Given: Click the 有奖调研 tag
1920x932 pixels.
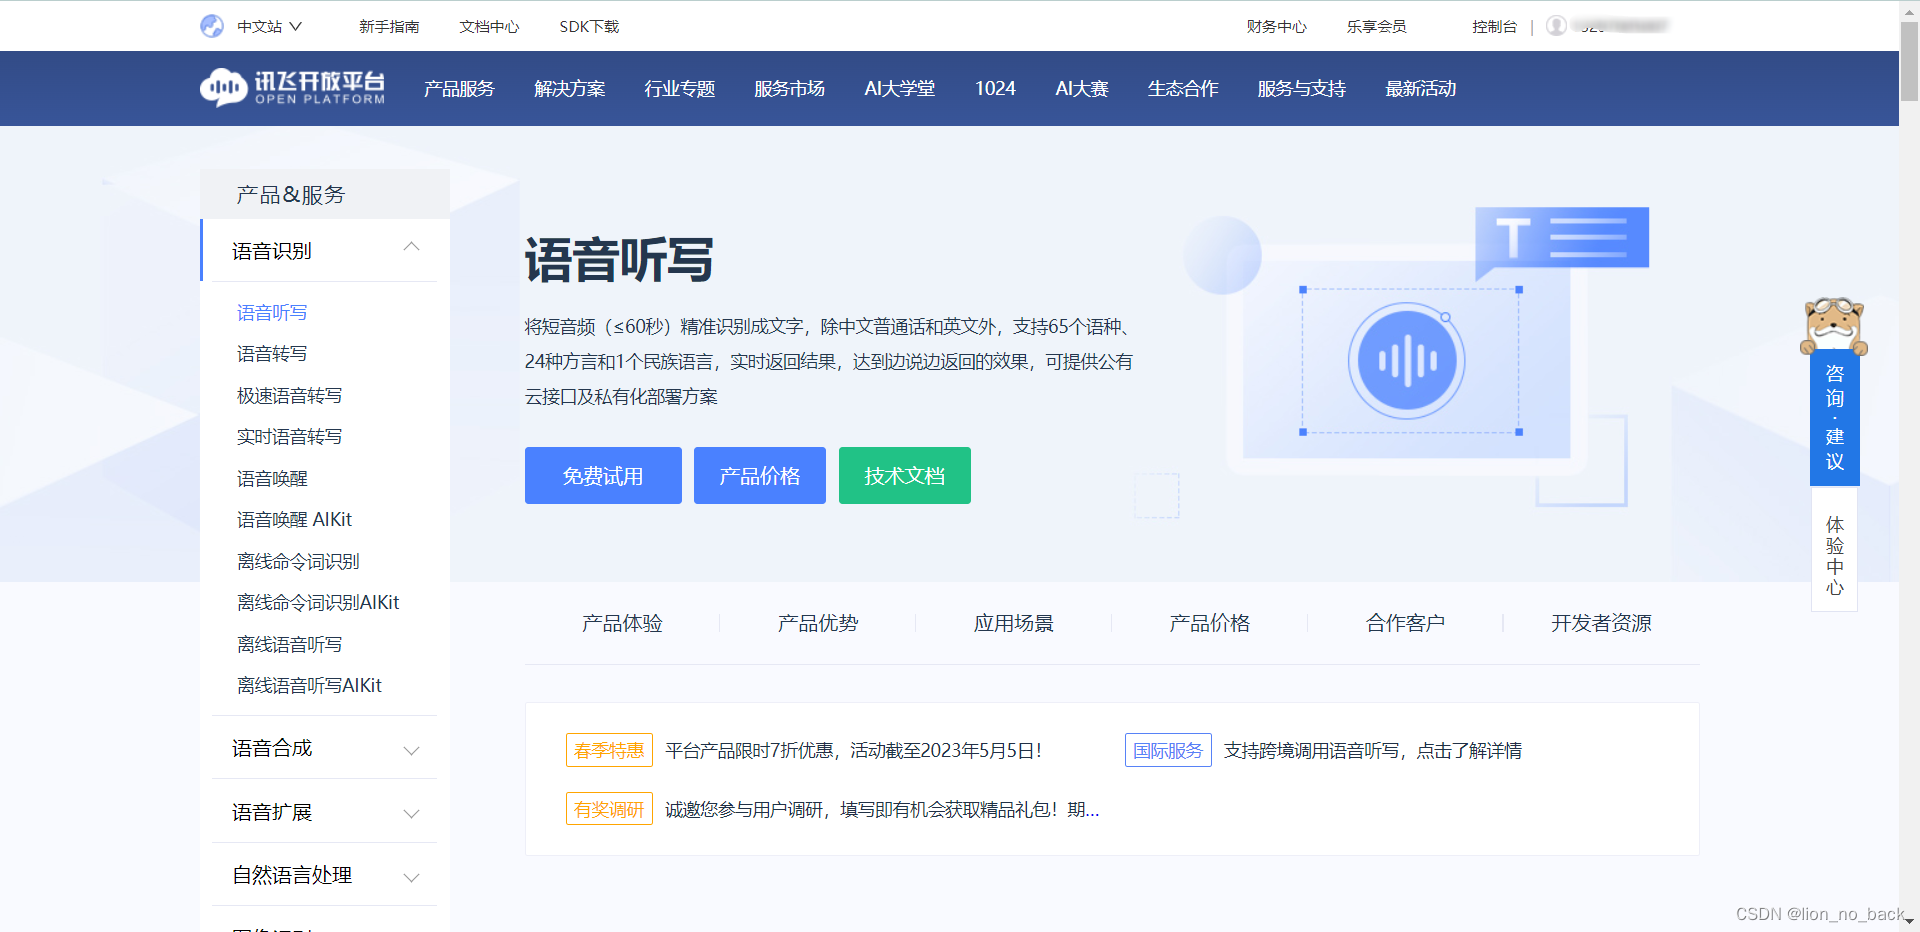Looking at the screenshot, I should [609, 809].
